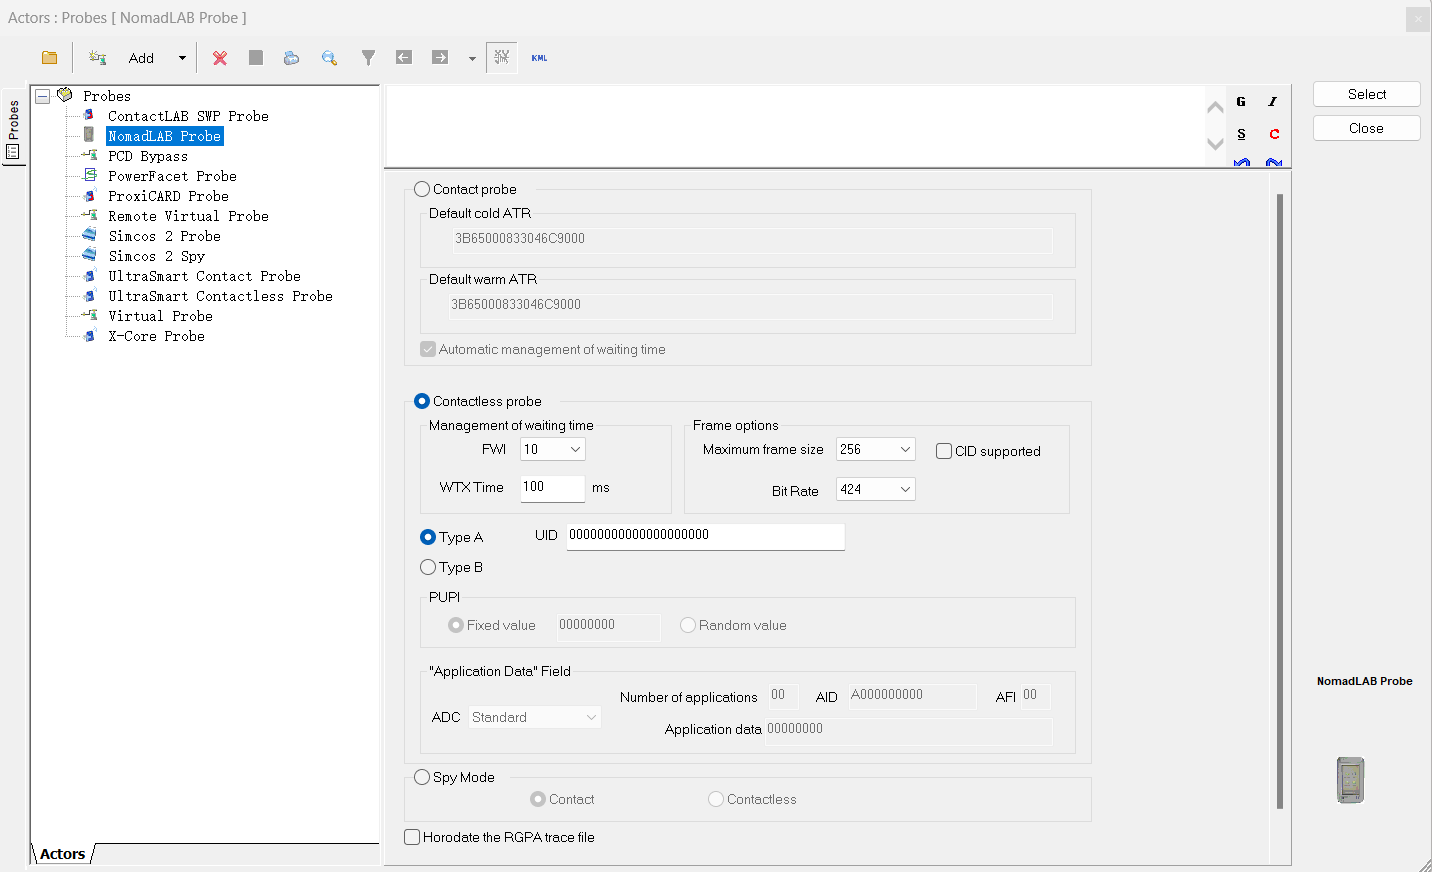Check Horodate the RGPA trace file
Viewport: 1432px width, 872px height.
pos(412,837)
